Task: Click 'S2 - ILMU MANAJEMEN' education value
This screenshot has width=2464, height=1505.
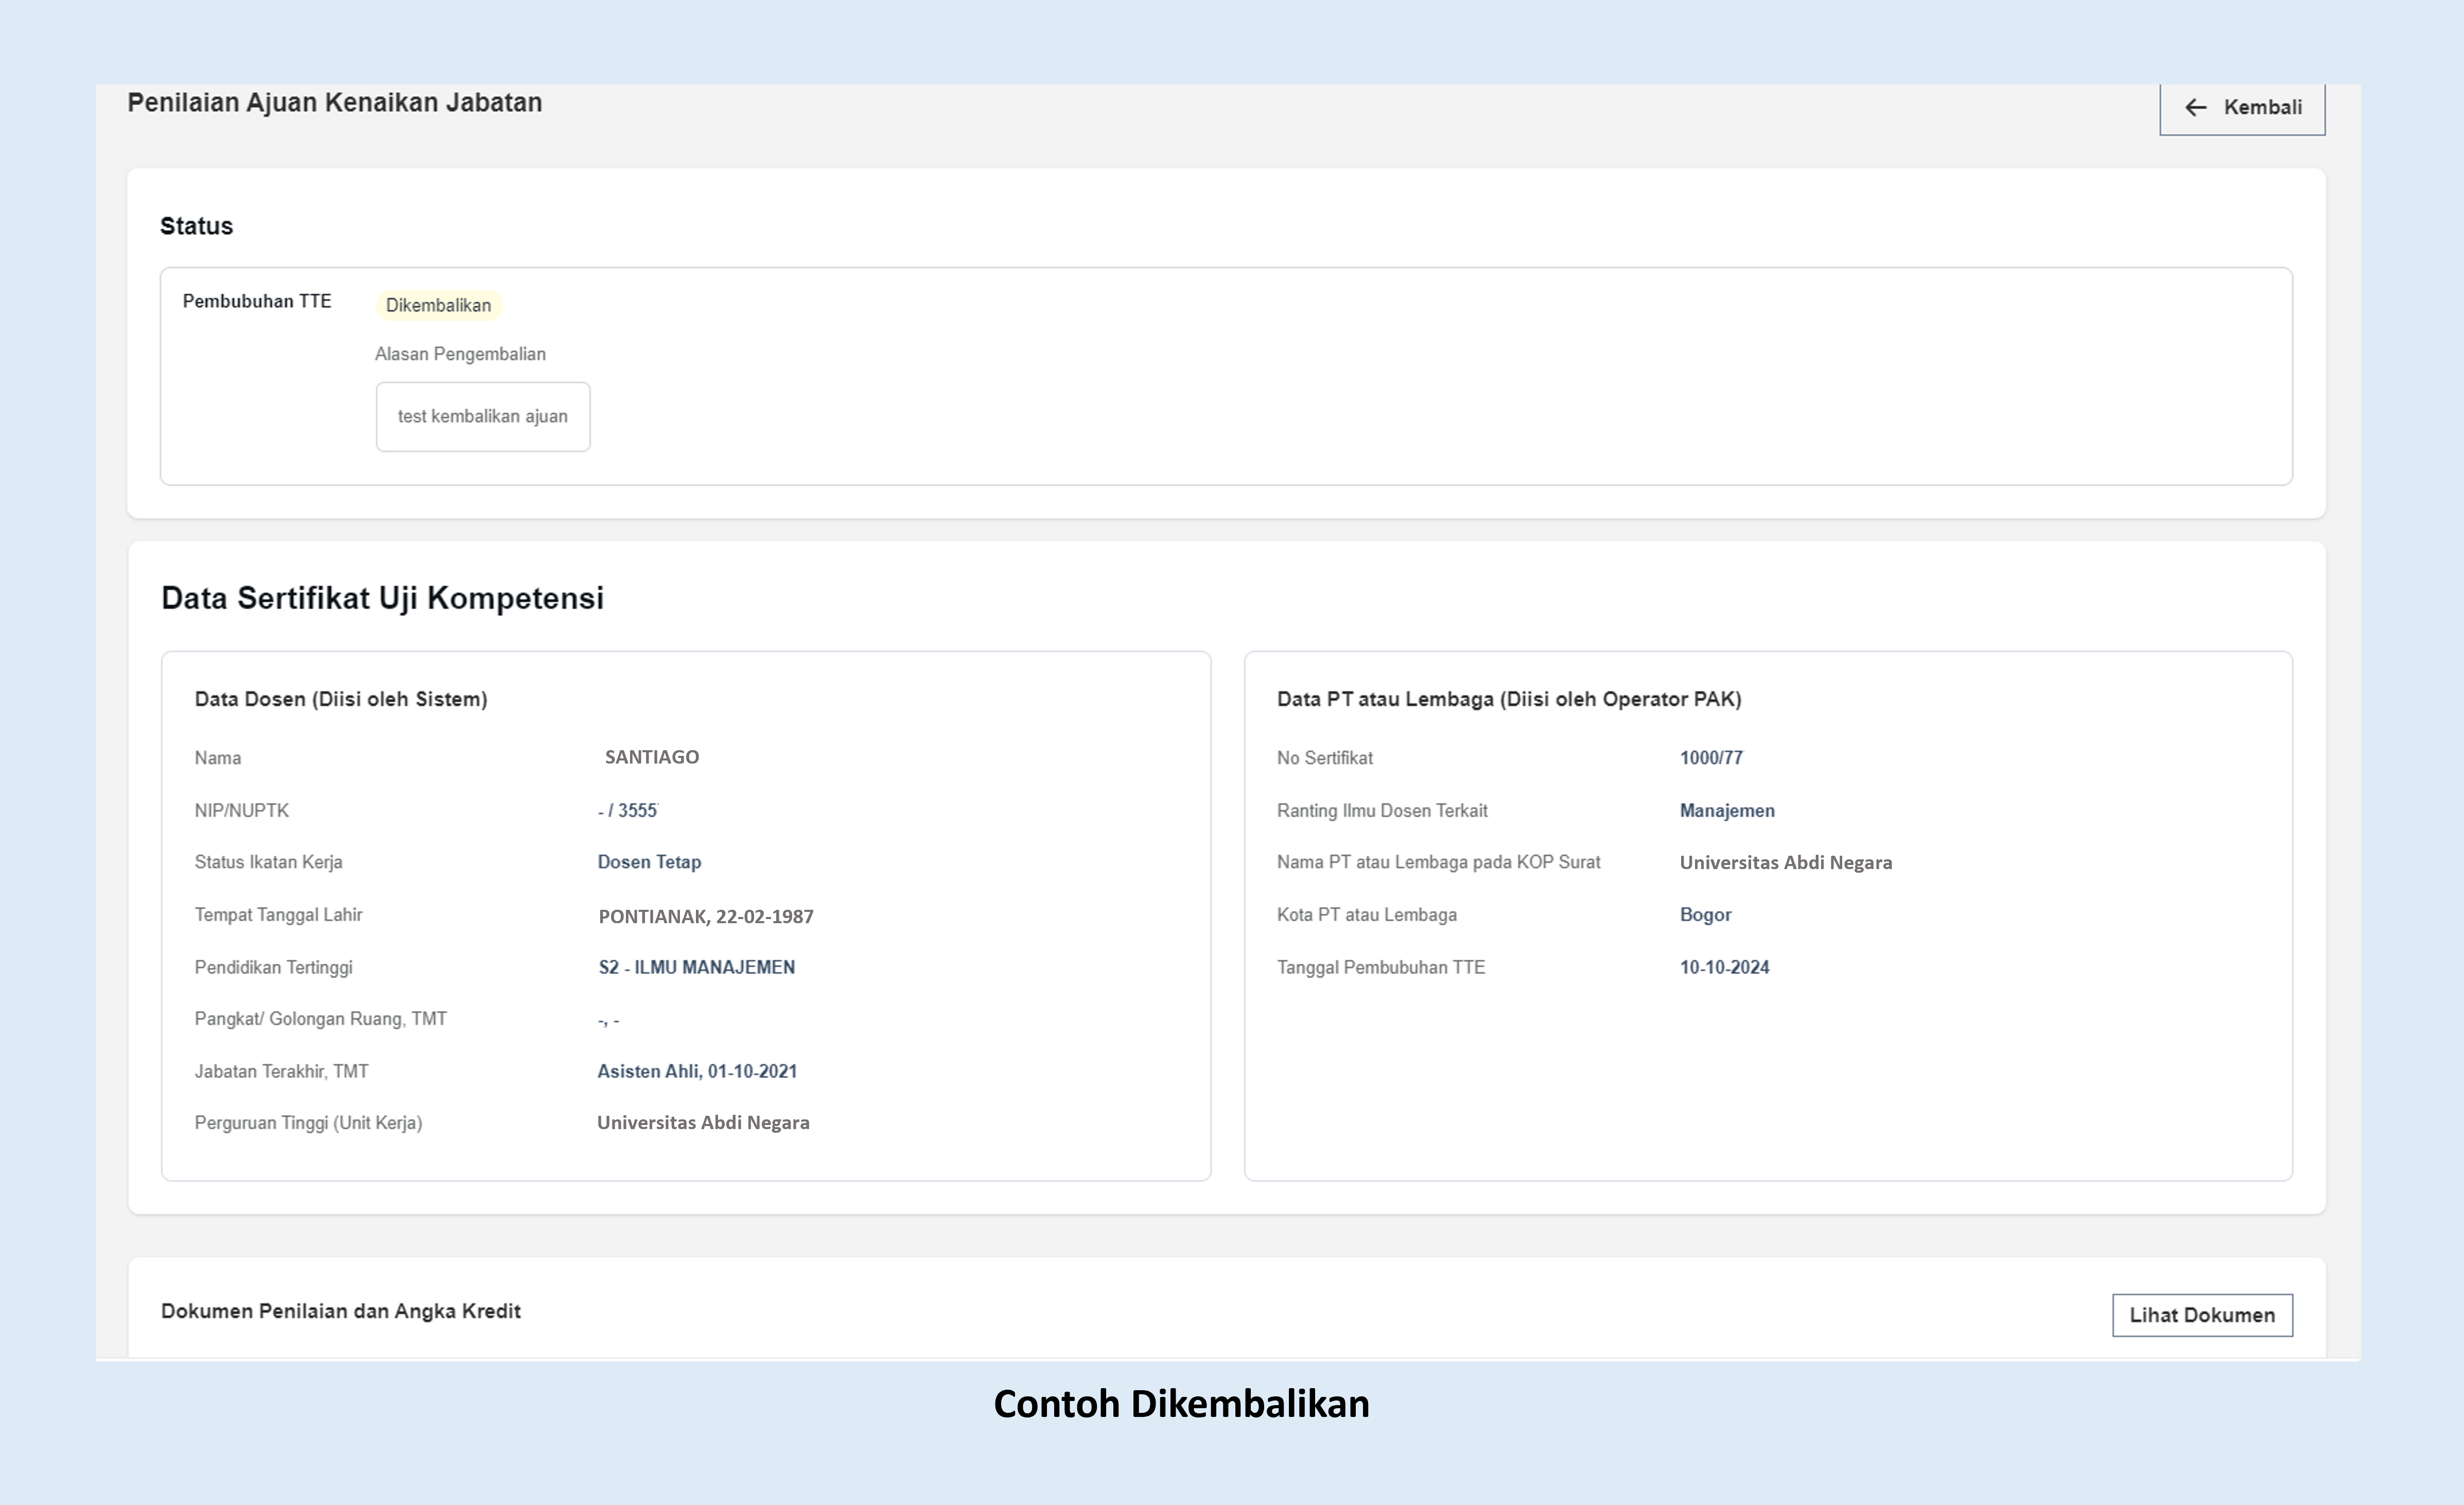Action: (x=697, y=967)
